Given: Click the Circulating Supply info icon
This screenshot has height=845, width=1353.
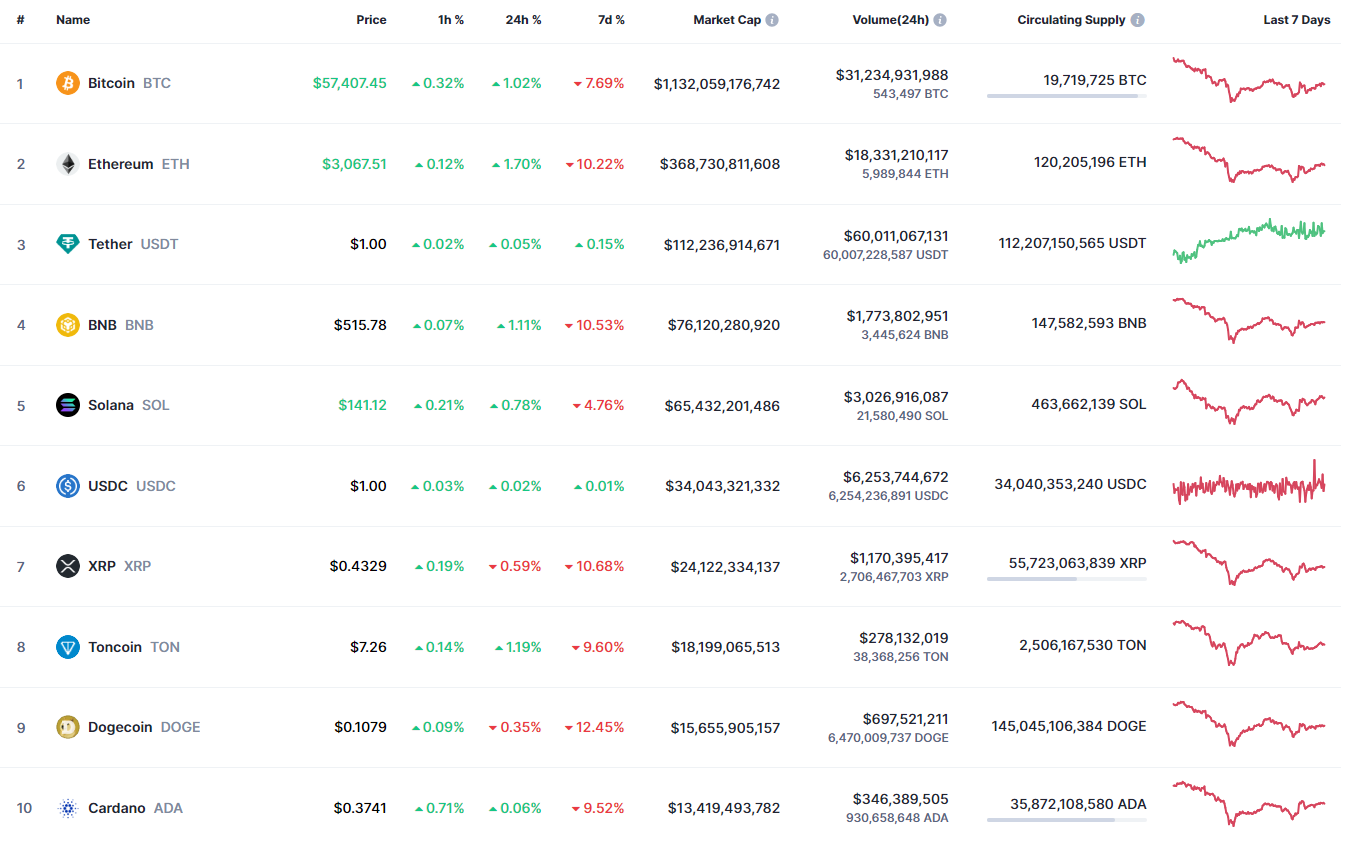Looking at the screenshot, I should (1138, 20).
